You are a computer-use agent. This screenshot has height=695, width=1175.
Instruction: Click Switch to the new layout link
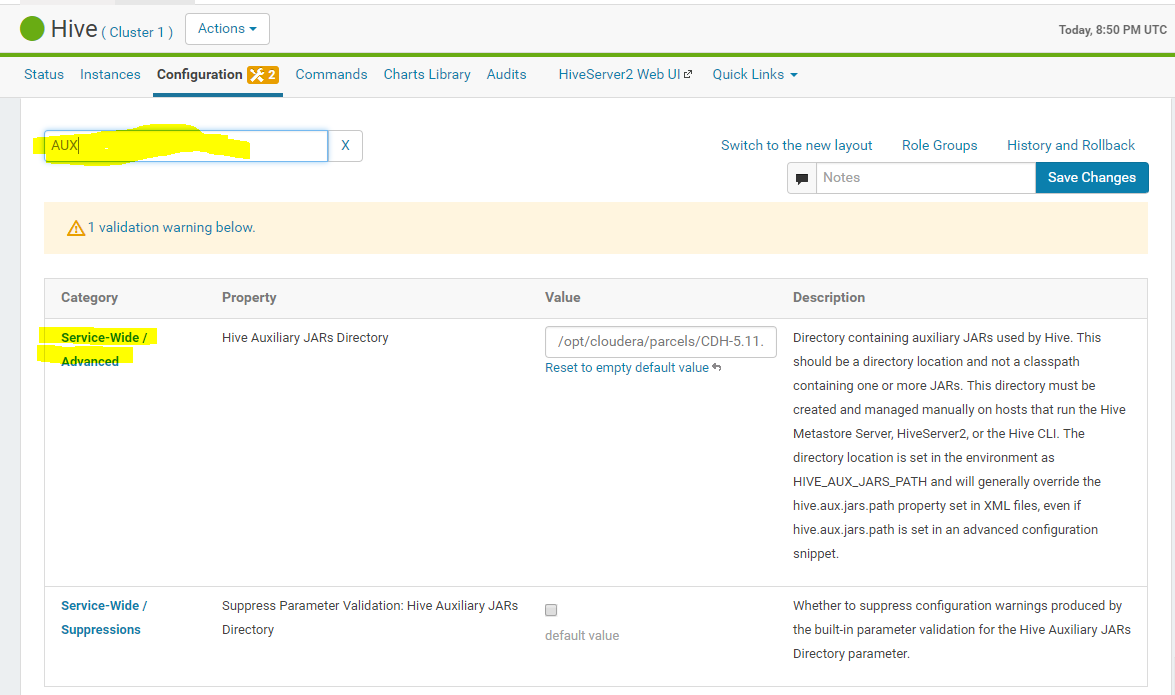[x=797, y=145]
